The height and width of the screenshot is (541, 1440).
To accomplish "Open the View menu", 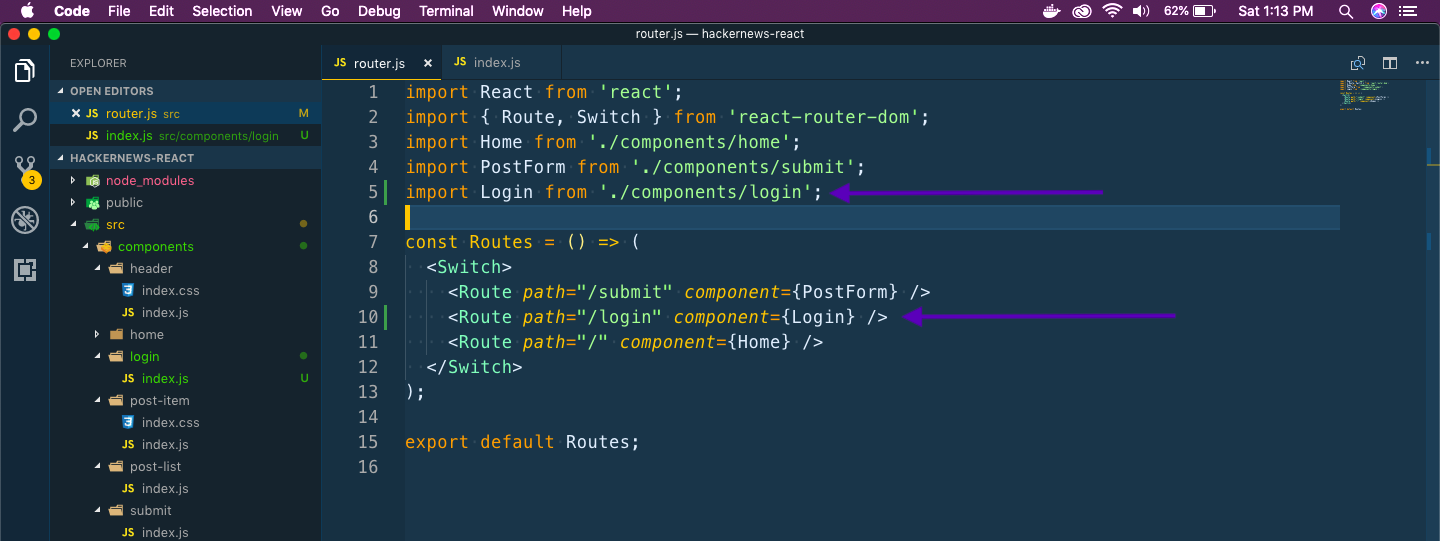I will (287, 11).
